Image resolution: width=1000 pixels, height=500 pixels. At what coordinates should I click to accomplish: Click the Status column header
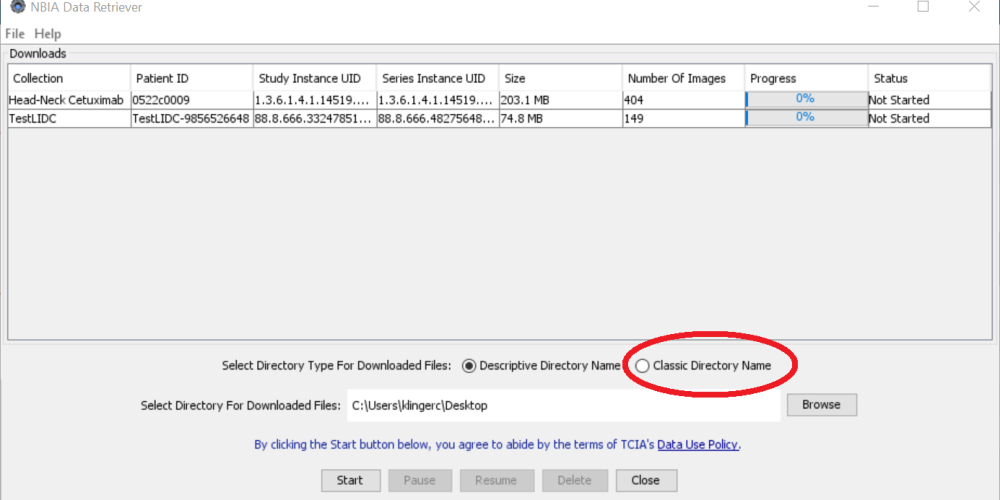point(929,78)
